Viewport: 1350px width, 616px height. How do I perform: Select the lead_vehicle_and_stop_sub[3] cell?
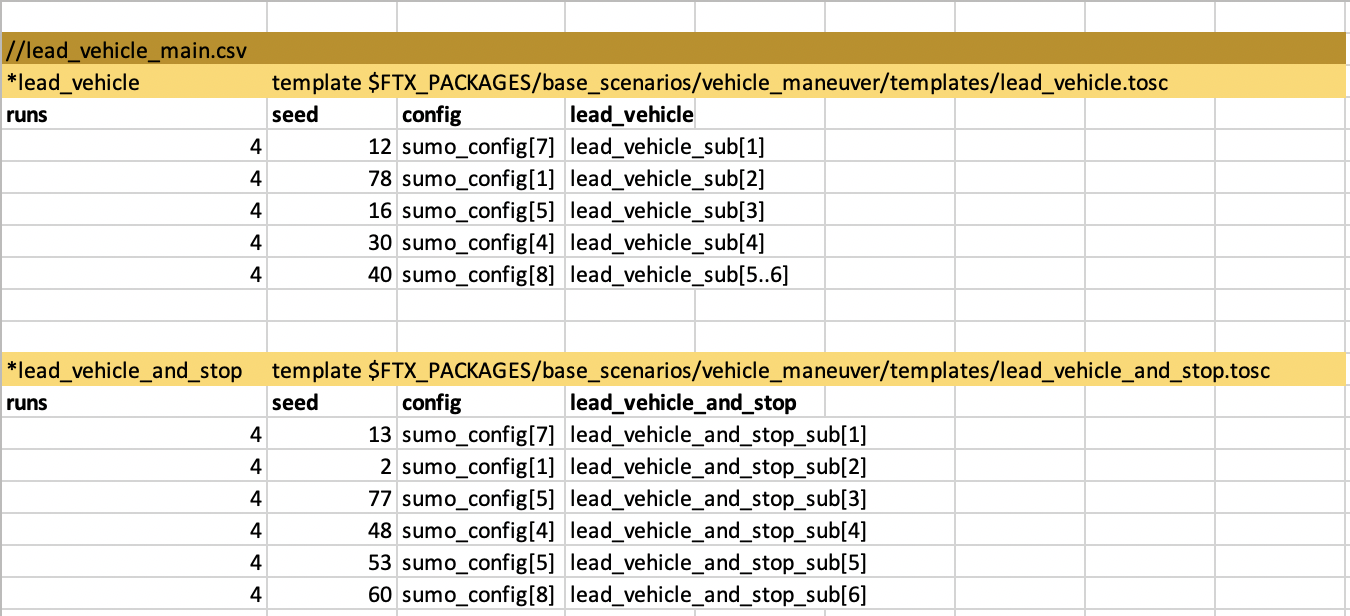[718, 499]
